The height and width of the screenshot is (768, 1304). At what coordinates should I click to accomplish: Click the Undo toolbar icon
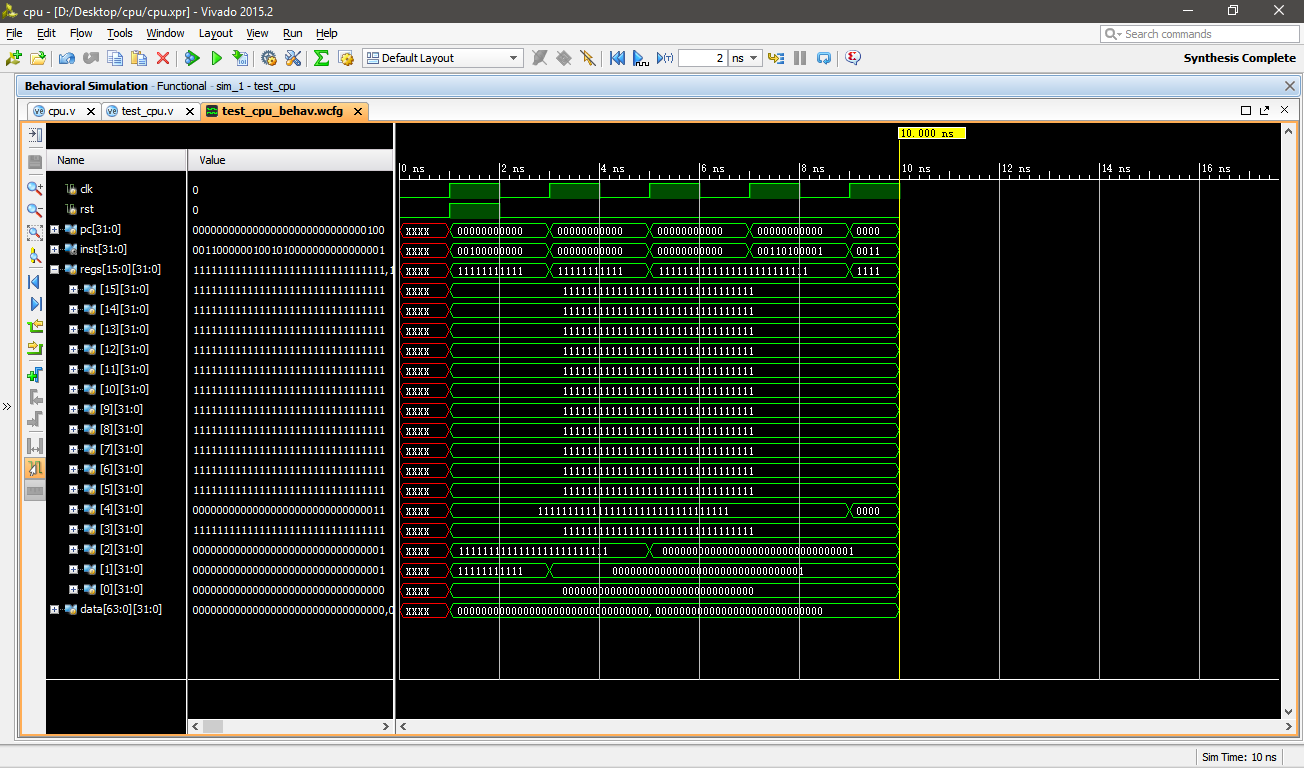tap(67, 58)
